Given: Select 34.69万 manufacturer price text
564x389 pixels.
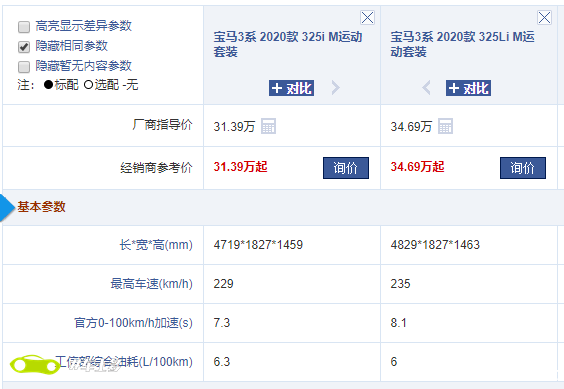Looking at the screenshot, I should point(411,127).
